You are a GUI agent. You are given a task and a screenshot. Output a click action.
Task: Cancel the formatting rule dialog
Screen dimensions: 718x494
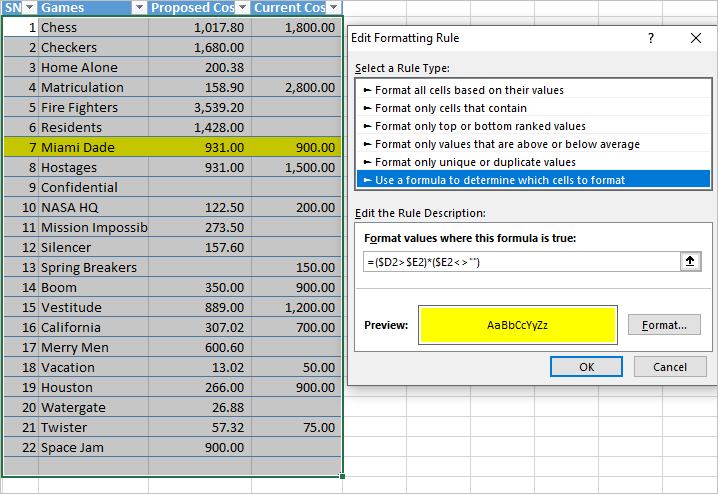[669, 367]
